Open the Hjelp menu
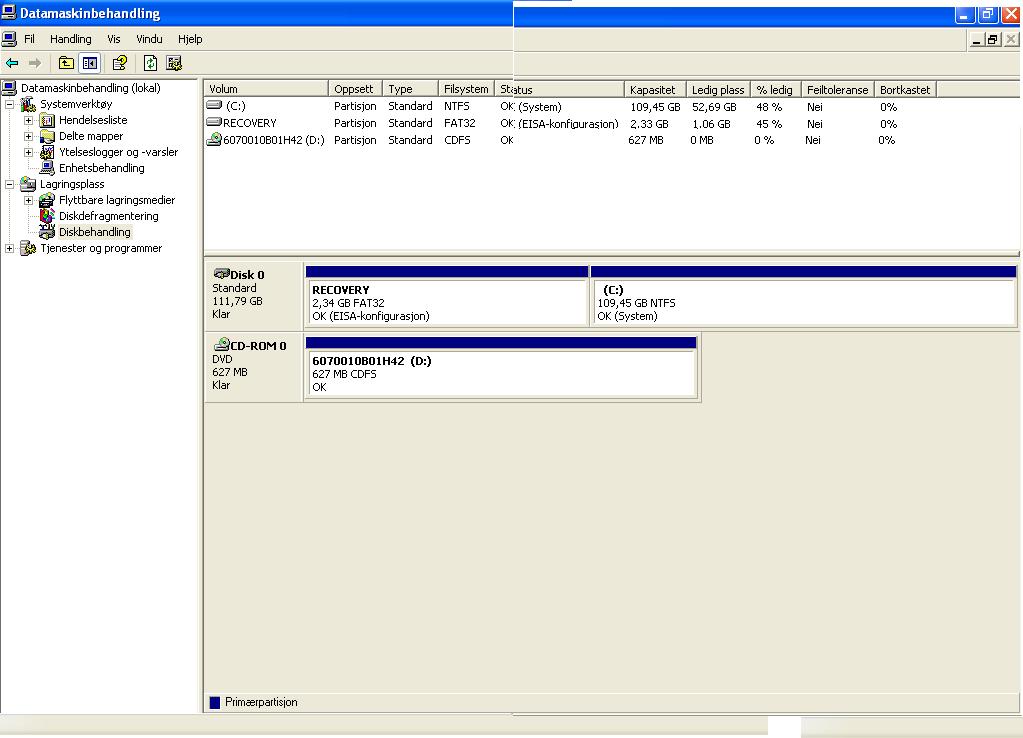The image size is (1023, 738). pyautogui.click(x=190, y=39)
